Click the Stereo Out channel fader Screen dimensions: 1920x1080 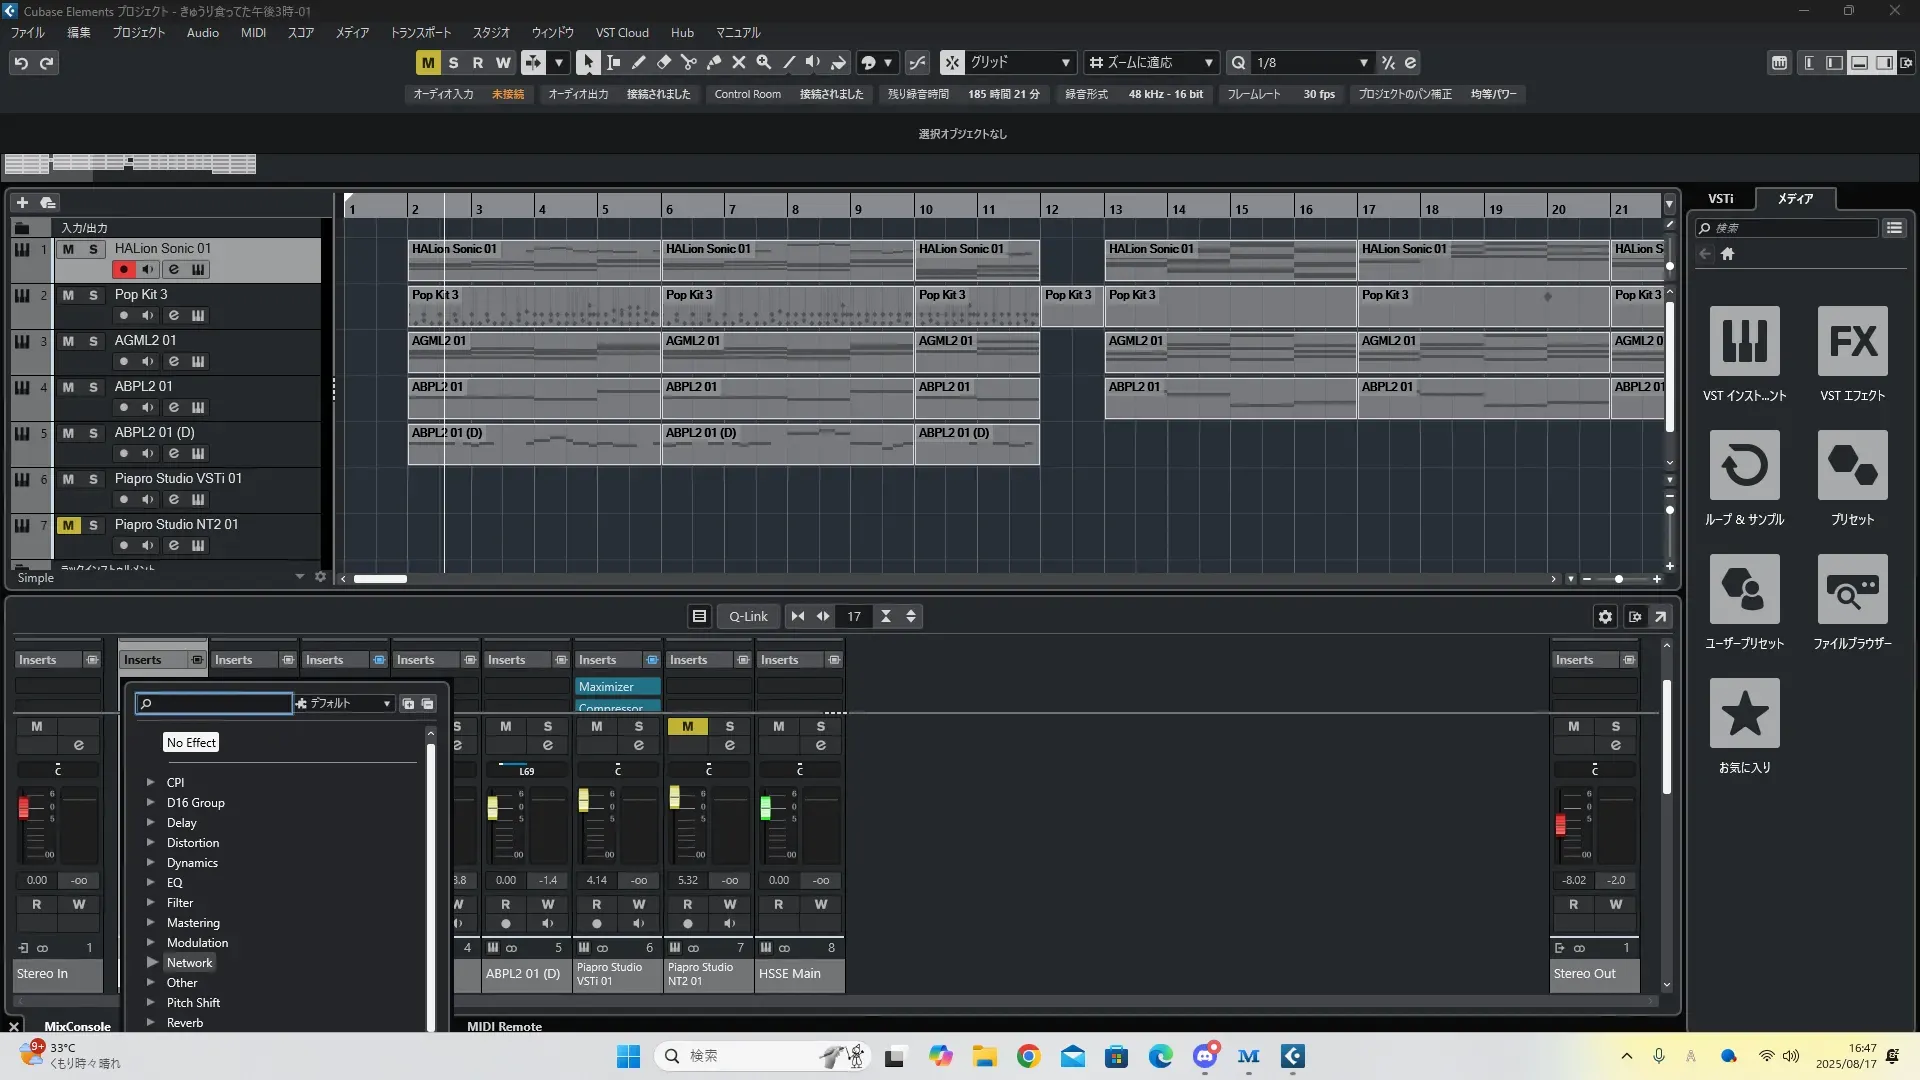click(1560, 825)
